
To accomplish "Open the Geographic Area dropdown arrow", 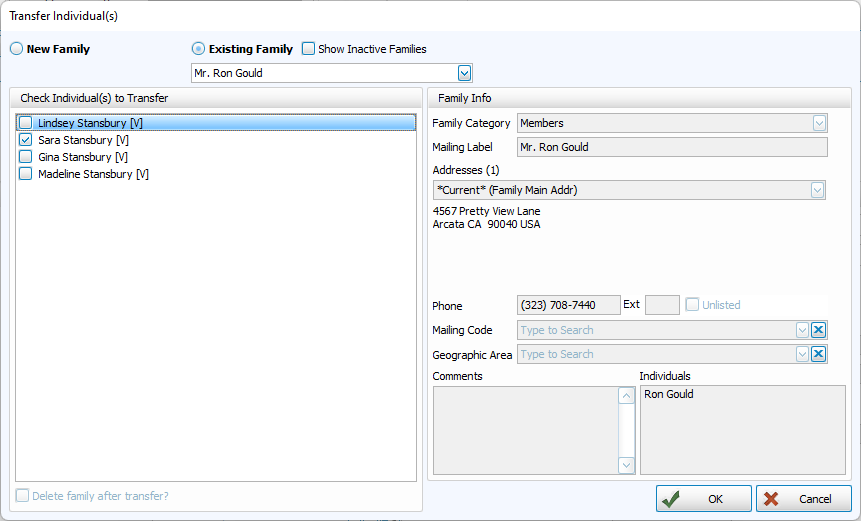I will 802,354.
